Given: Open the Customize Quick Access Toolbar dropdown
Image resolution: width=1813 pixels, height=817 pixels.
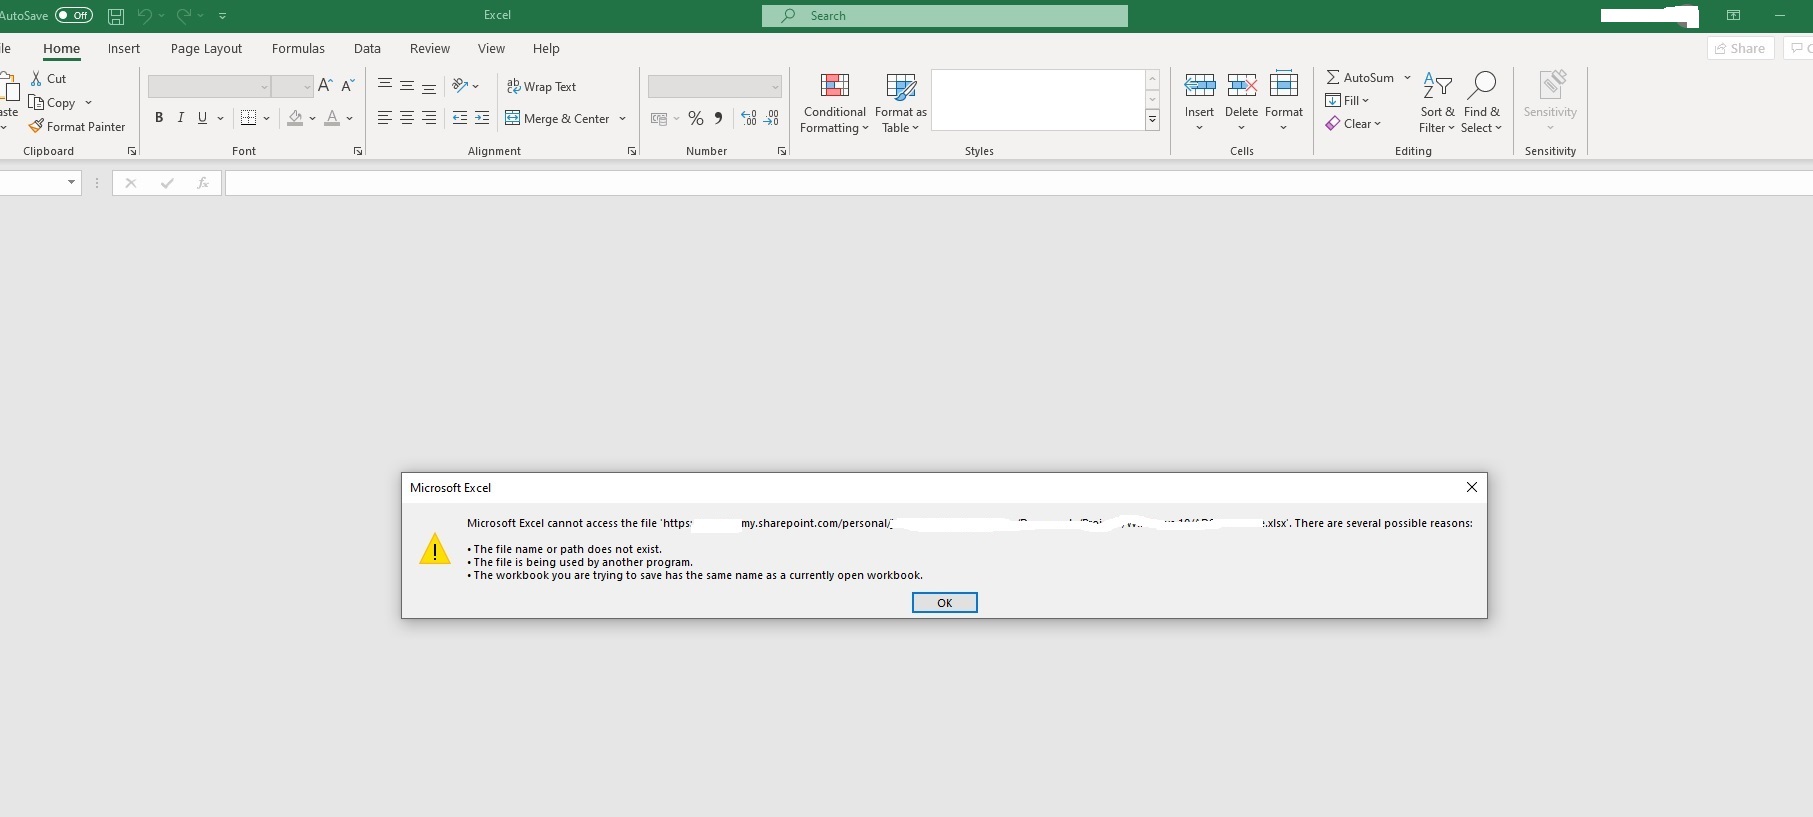Looking at the screenshot, I should pyautogui.click(x=222, y=16).
